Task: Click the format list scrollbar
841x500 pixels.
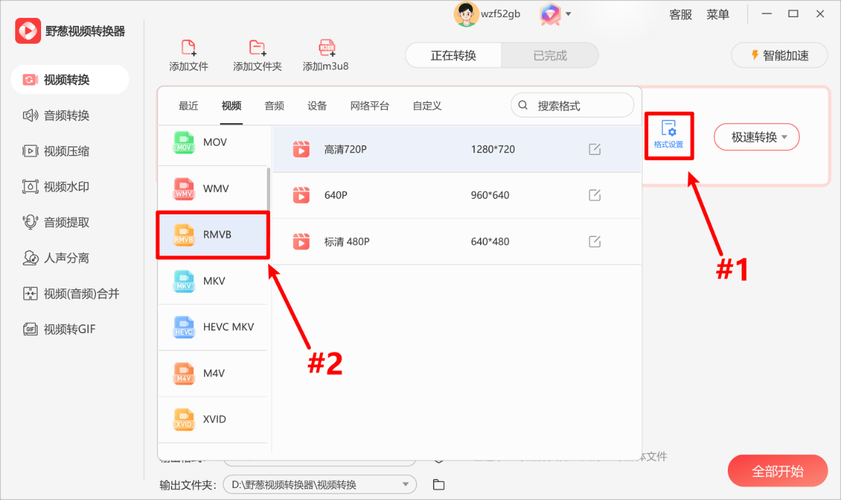Action: click(x=268, y=189)
